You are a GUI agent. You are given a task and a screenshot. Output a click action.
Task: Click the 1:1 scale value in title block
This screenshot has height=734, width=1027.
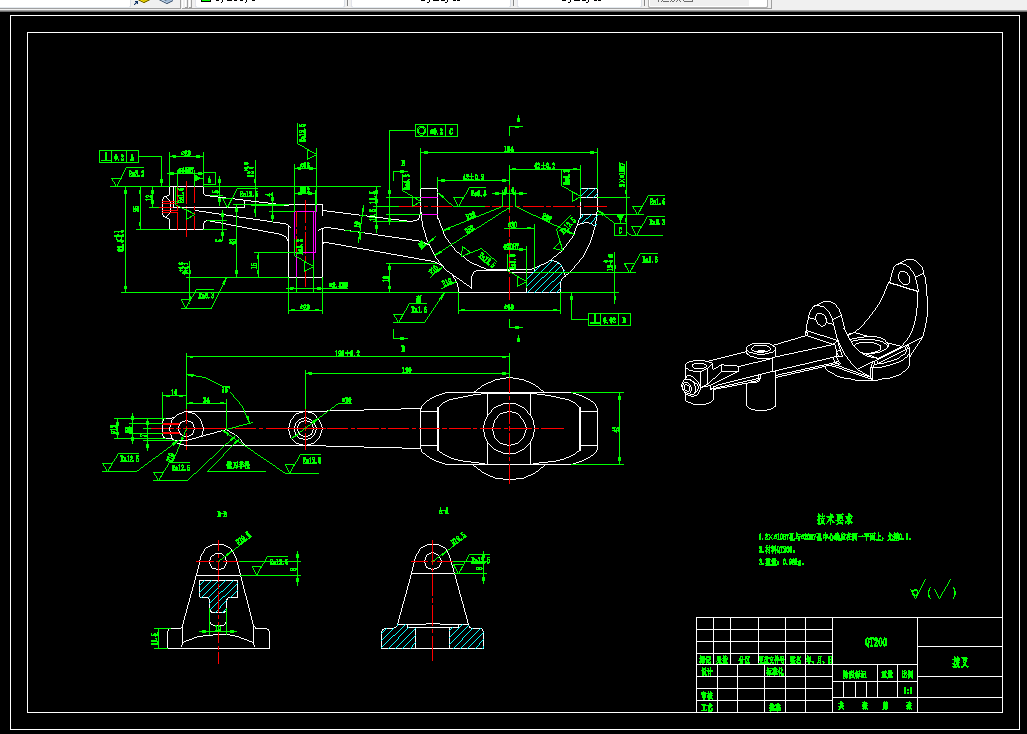click(x=908, y=690)
